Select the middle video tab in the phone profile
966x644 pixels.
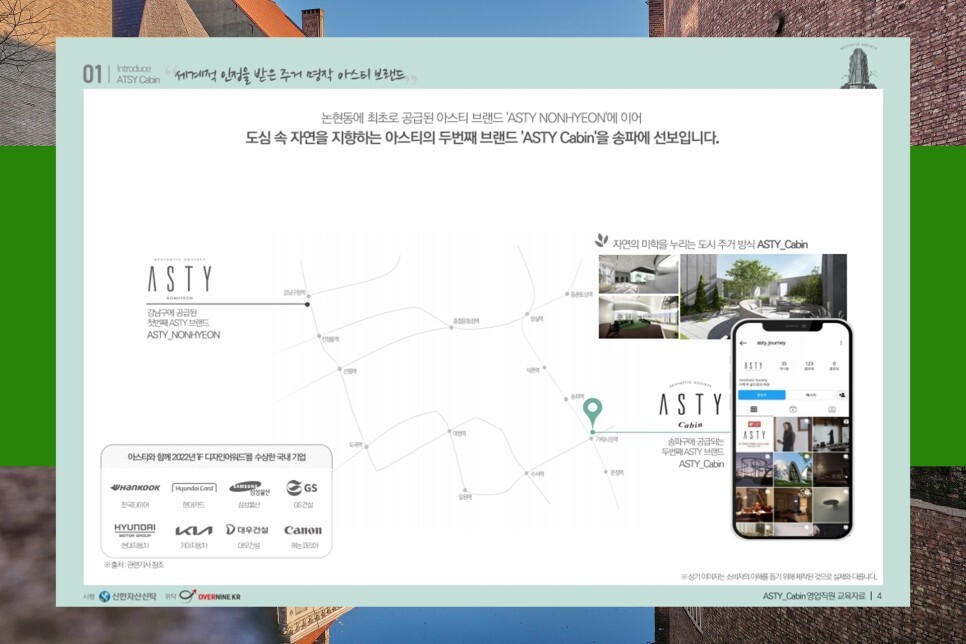(x=793, y=409)
